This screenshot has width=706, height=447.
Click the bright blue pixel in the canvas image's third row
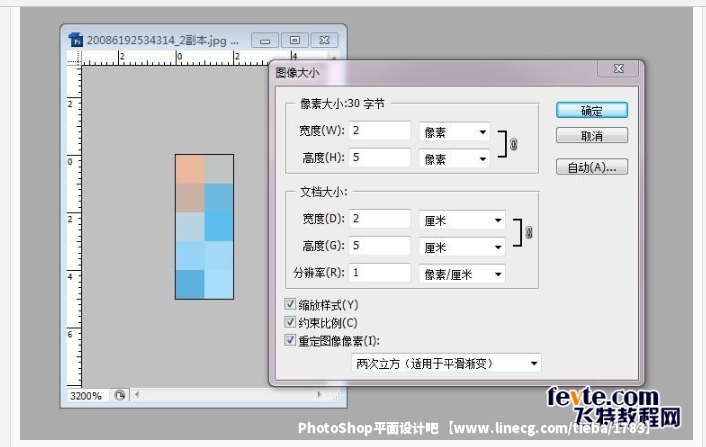click(x=219, y=227)
